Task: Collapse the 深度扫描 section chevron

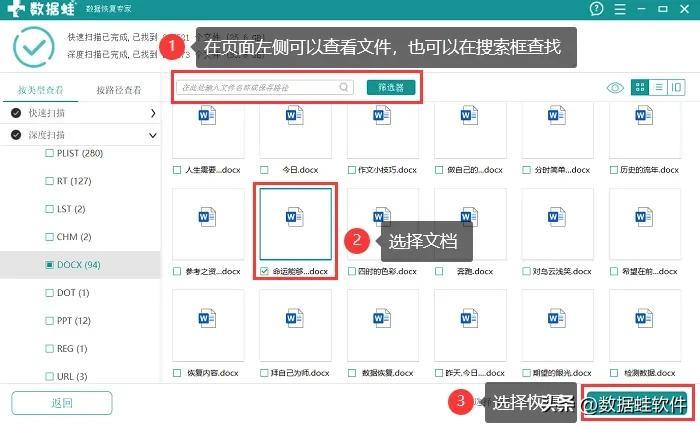Action: [153, 135]
